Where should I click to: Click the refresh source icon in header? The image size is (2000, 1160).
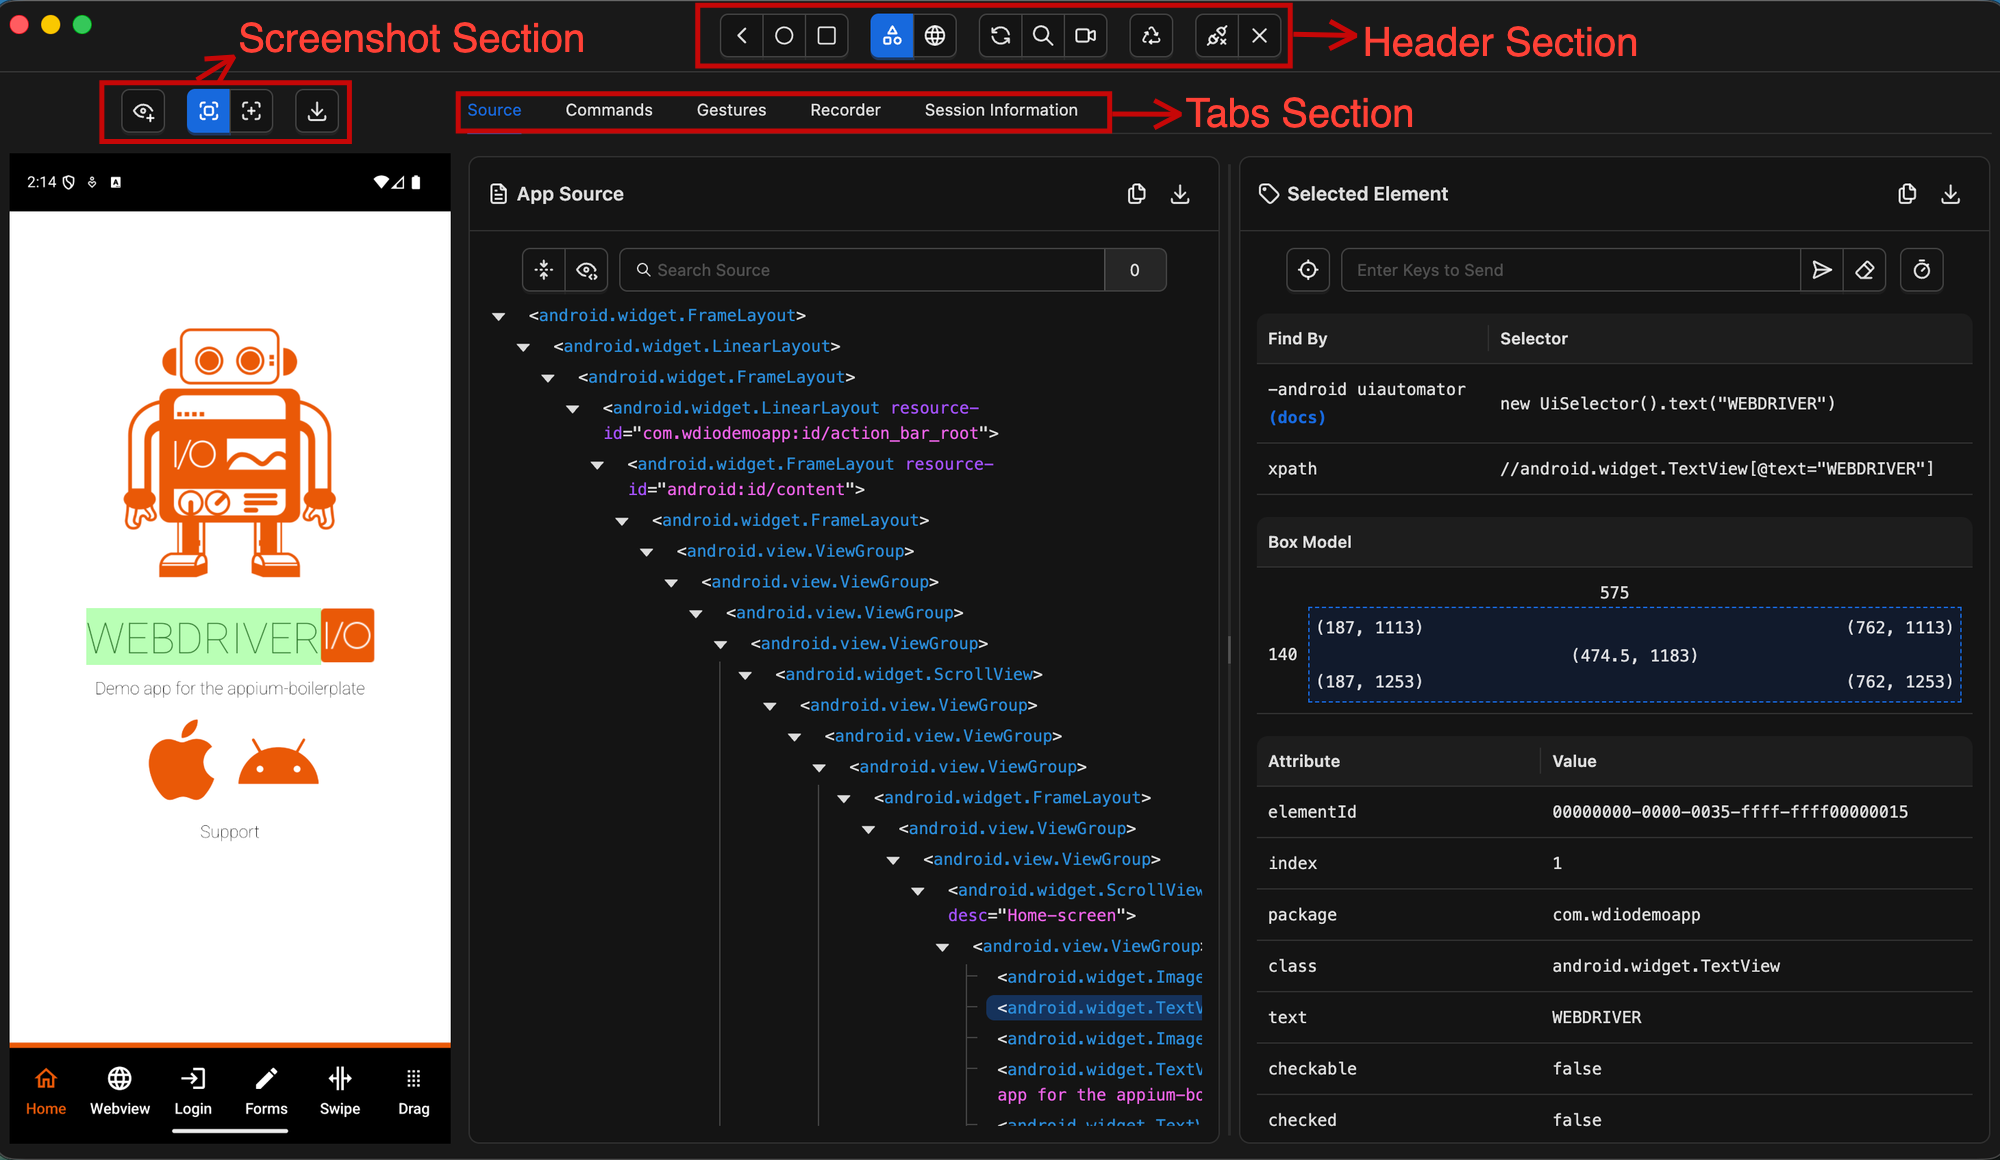(1000, 36)
